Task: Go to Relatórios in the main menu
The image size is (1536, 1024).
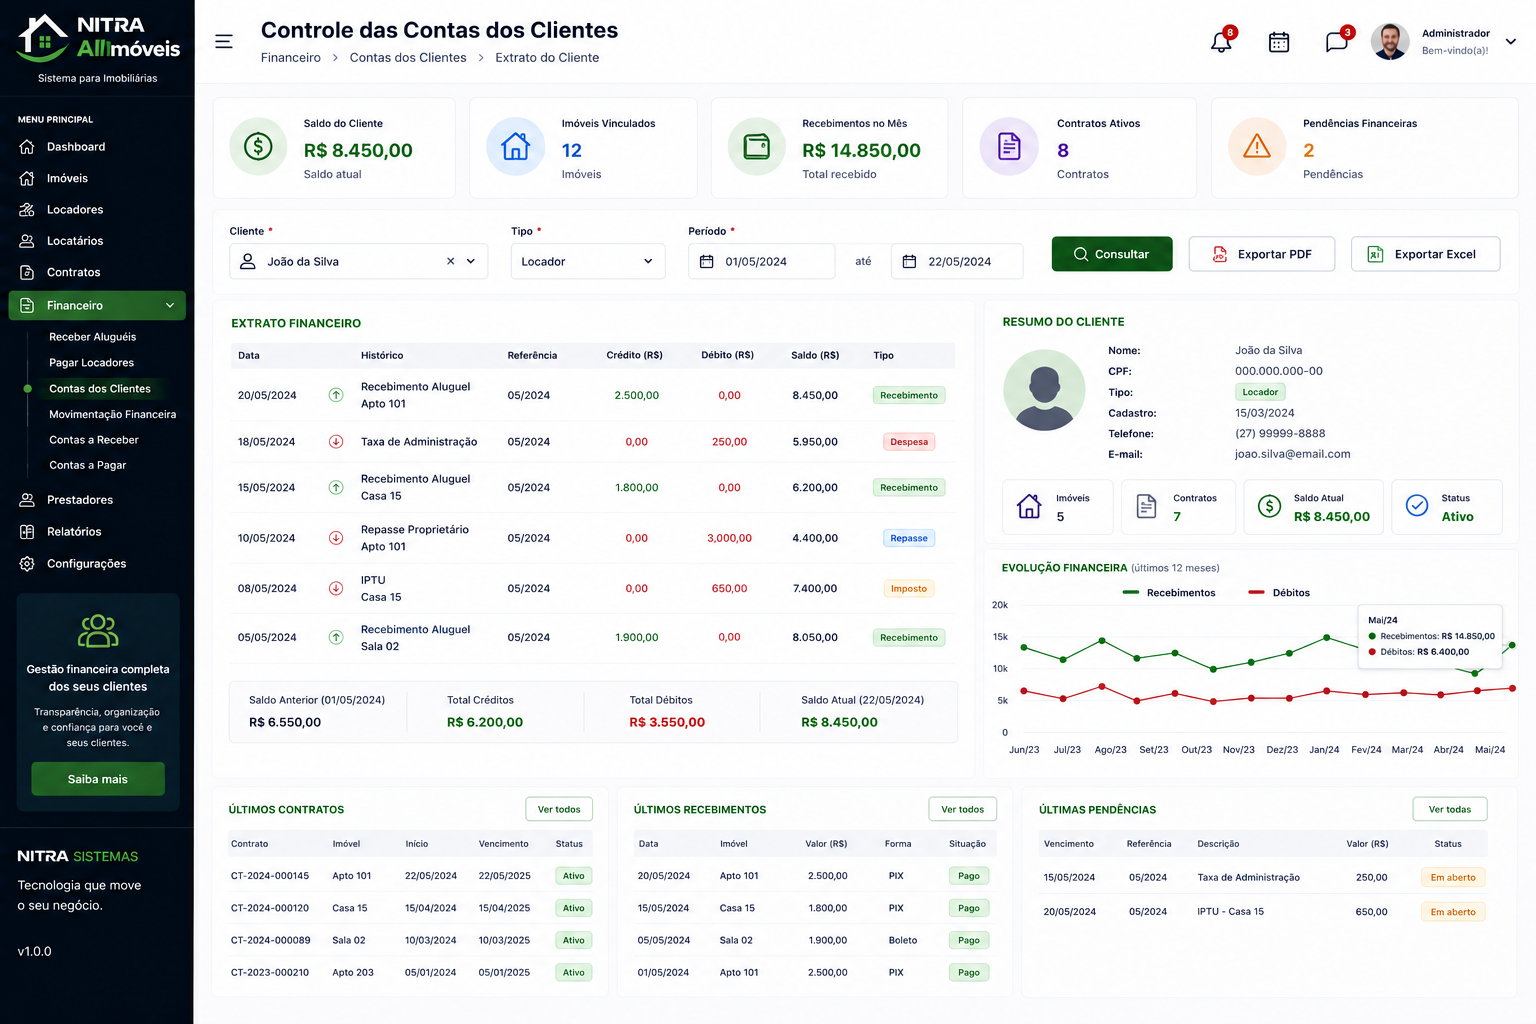Action: pos(74,532)
